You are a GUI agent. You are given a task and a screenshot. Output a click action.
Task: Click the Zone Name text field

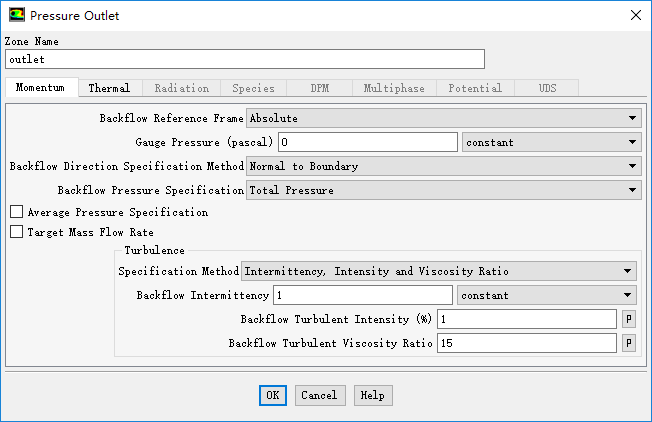(244, 59)
